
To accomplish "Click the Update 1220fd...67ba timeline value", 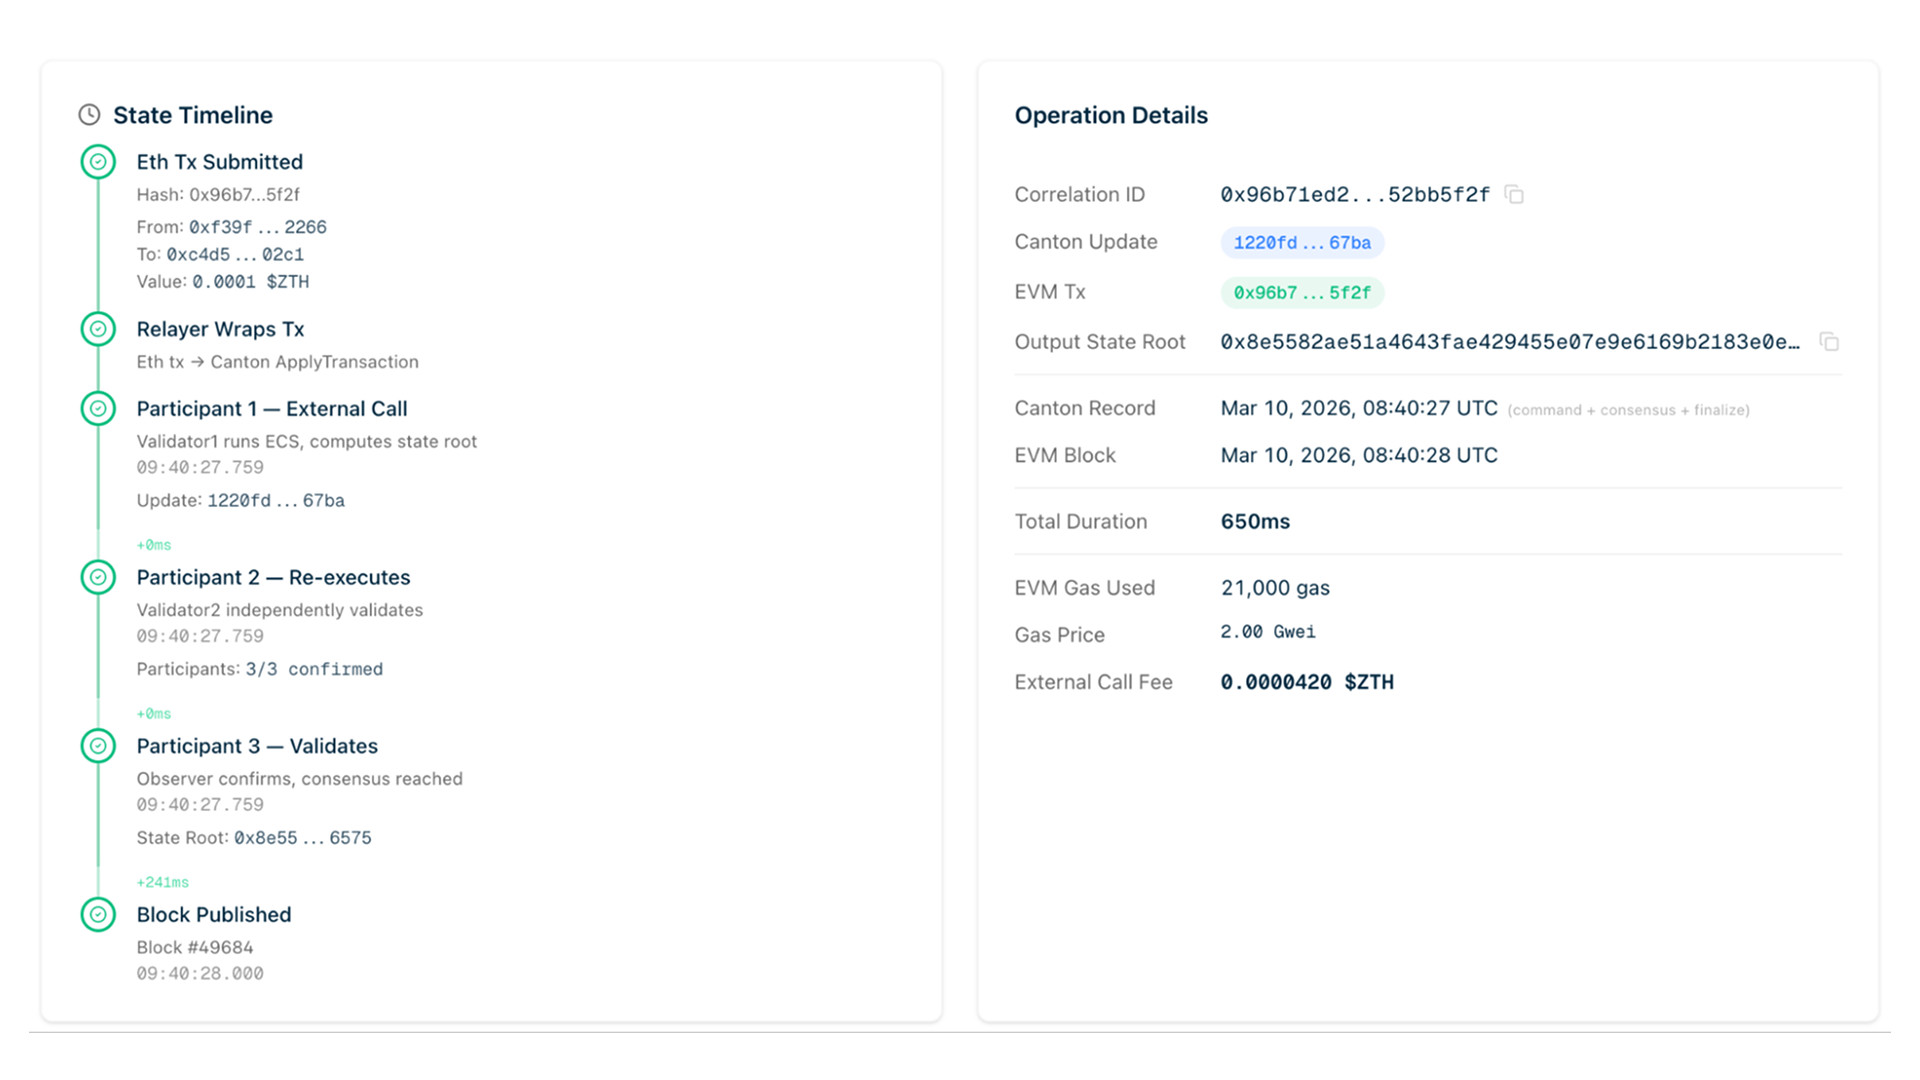I will 275,500.
